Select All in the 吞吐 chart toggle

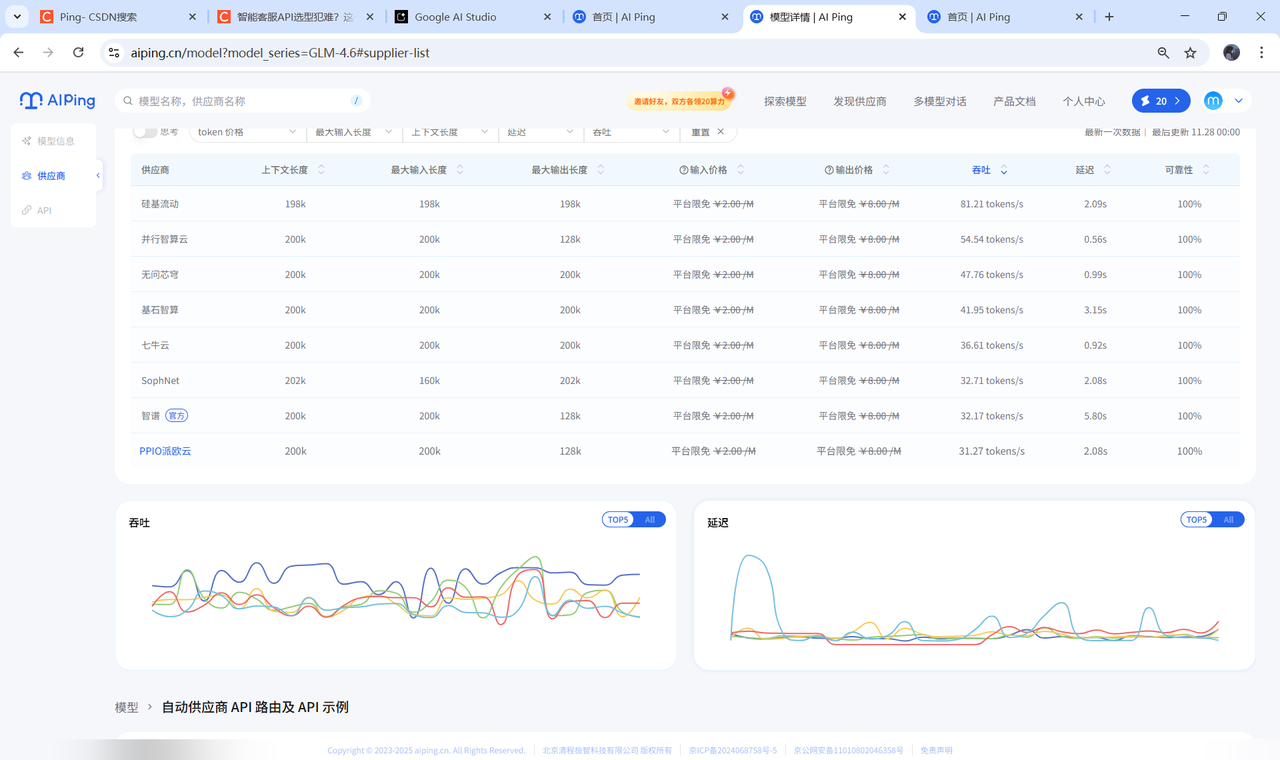(650, 520)
